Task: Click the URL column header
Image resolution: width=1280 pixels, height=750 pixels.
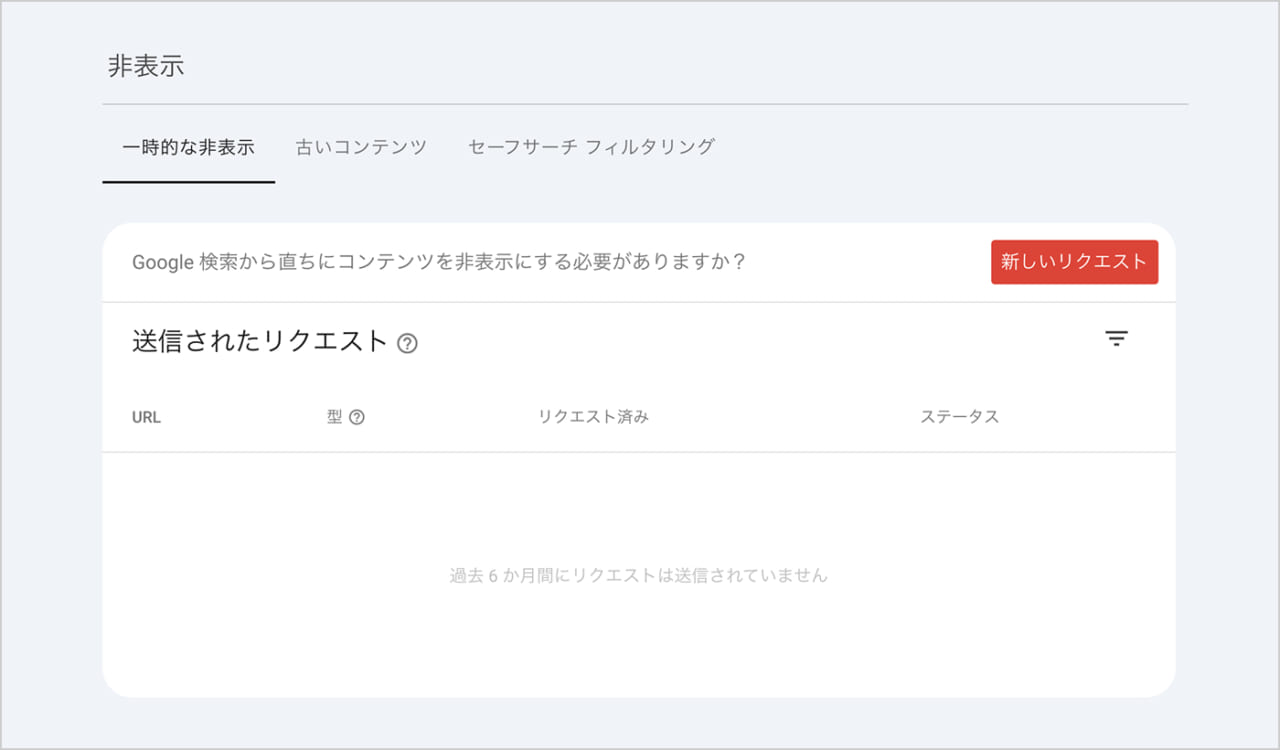Action: (146, 418)
